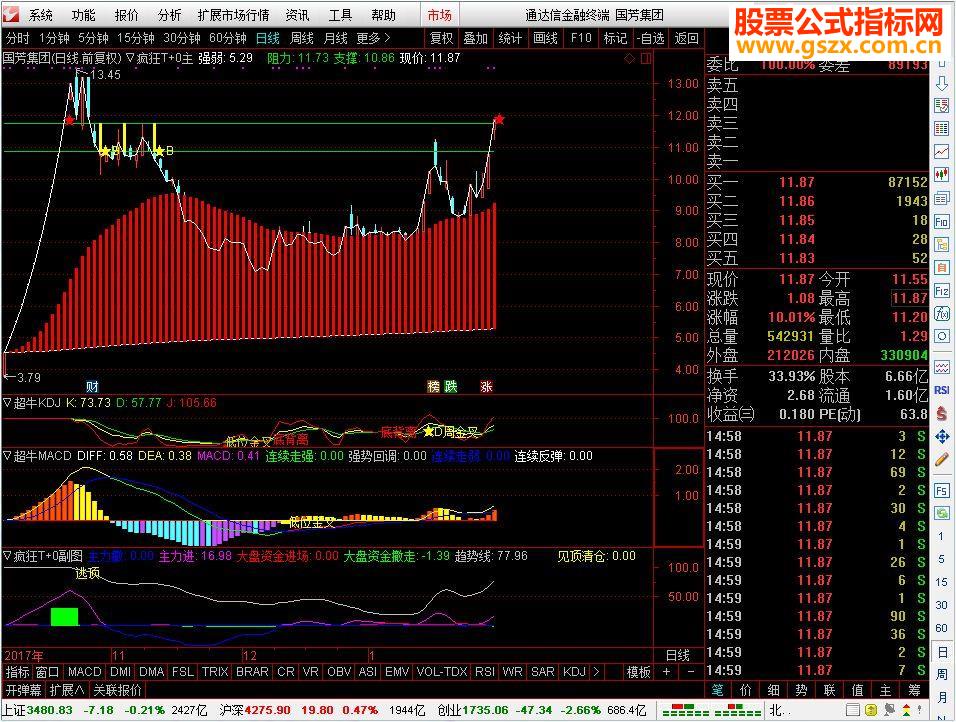Select the RSI icon in right sidebar

942,390
